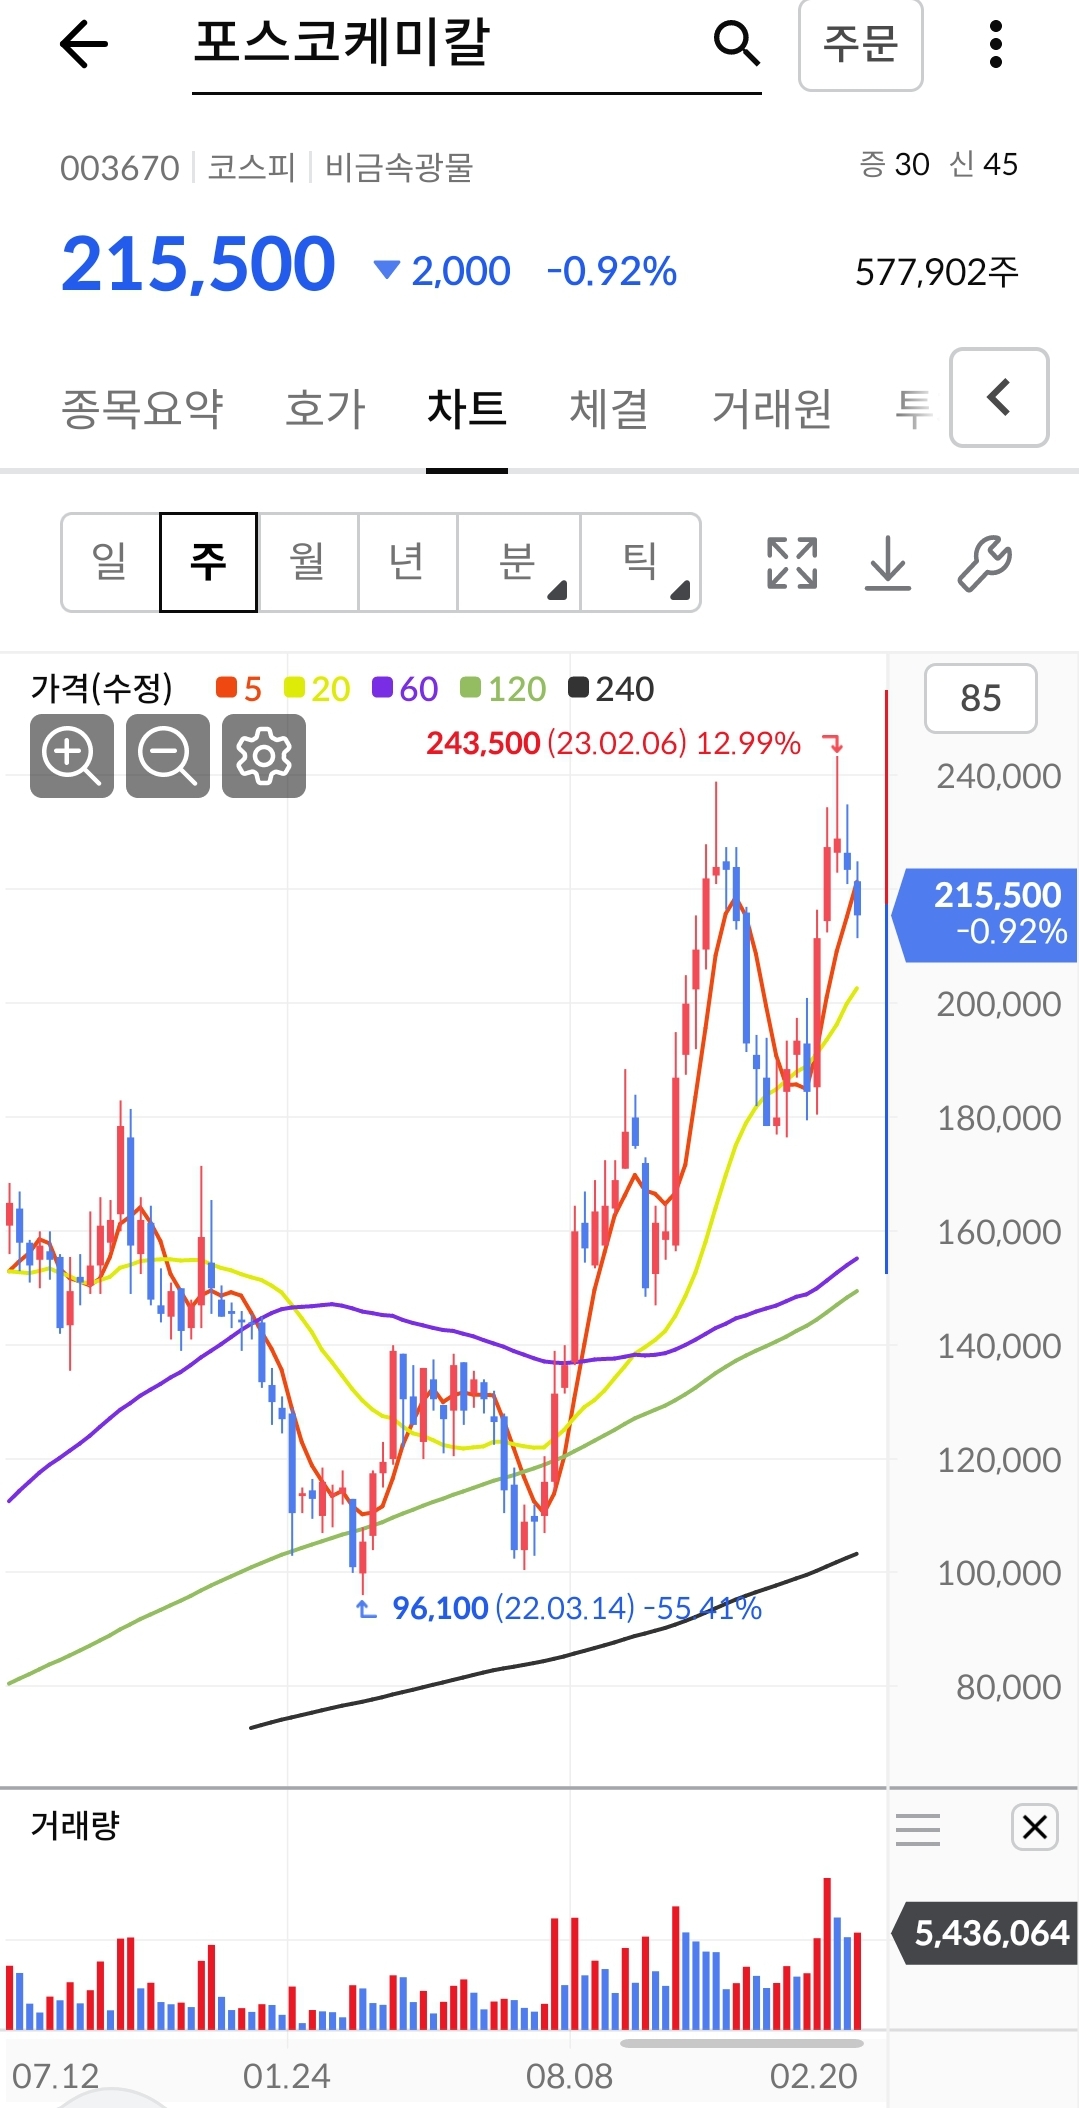The width and height of the screenshot is (1079, 2108).
Task: Open the 거래원 tab
Action: tap(771, 409)
